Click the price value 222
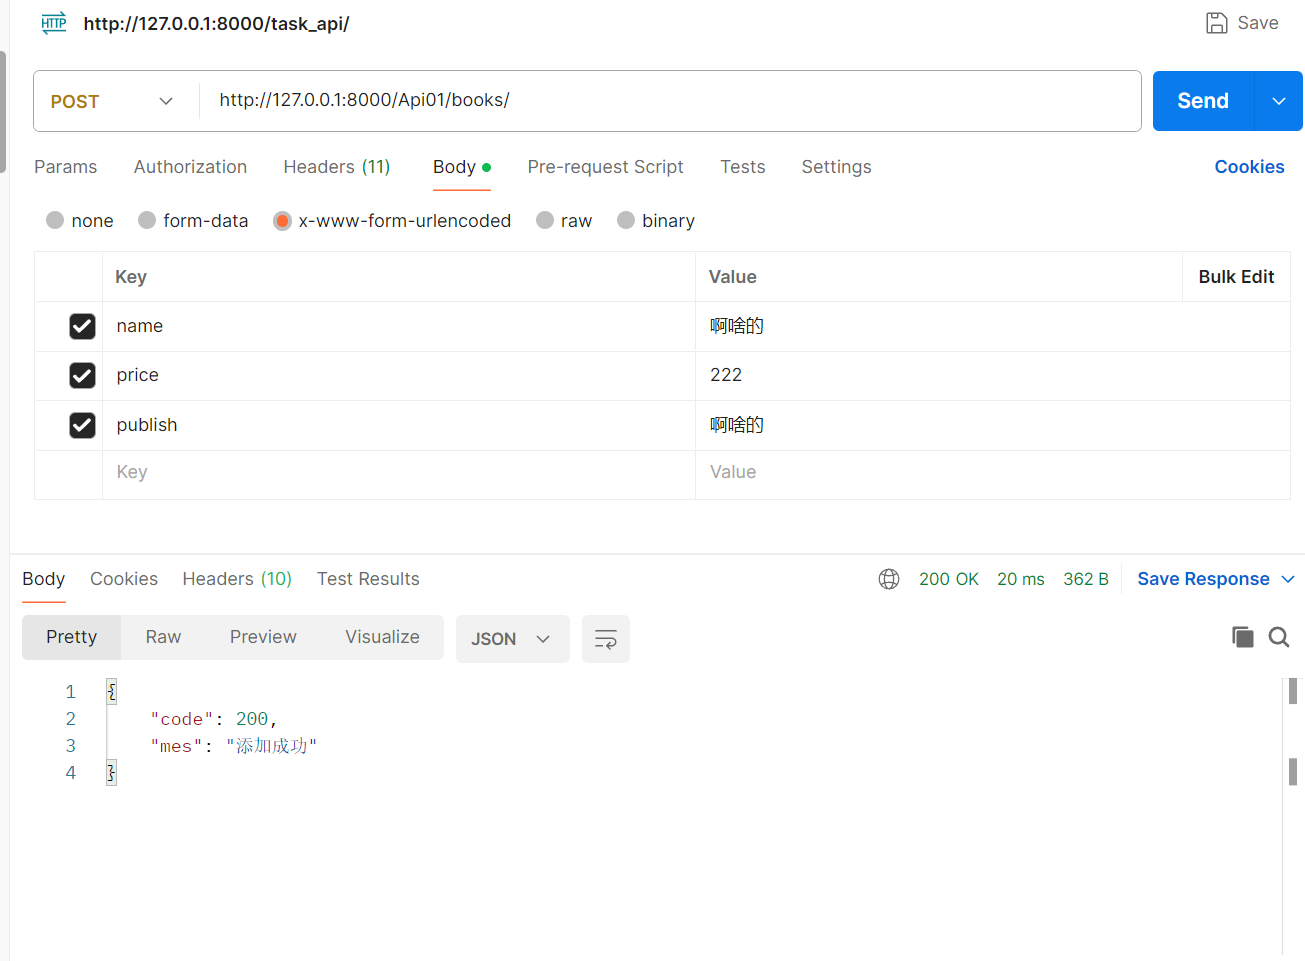 (726, 375)
